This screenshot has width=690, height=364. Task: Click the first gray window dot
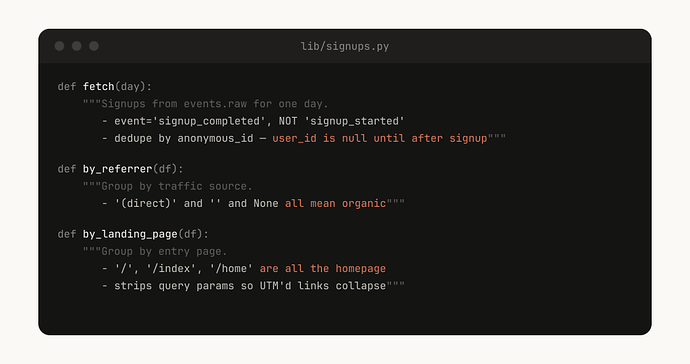pyautogui.click(x=59, y=46)
